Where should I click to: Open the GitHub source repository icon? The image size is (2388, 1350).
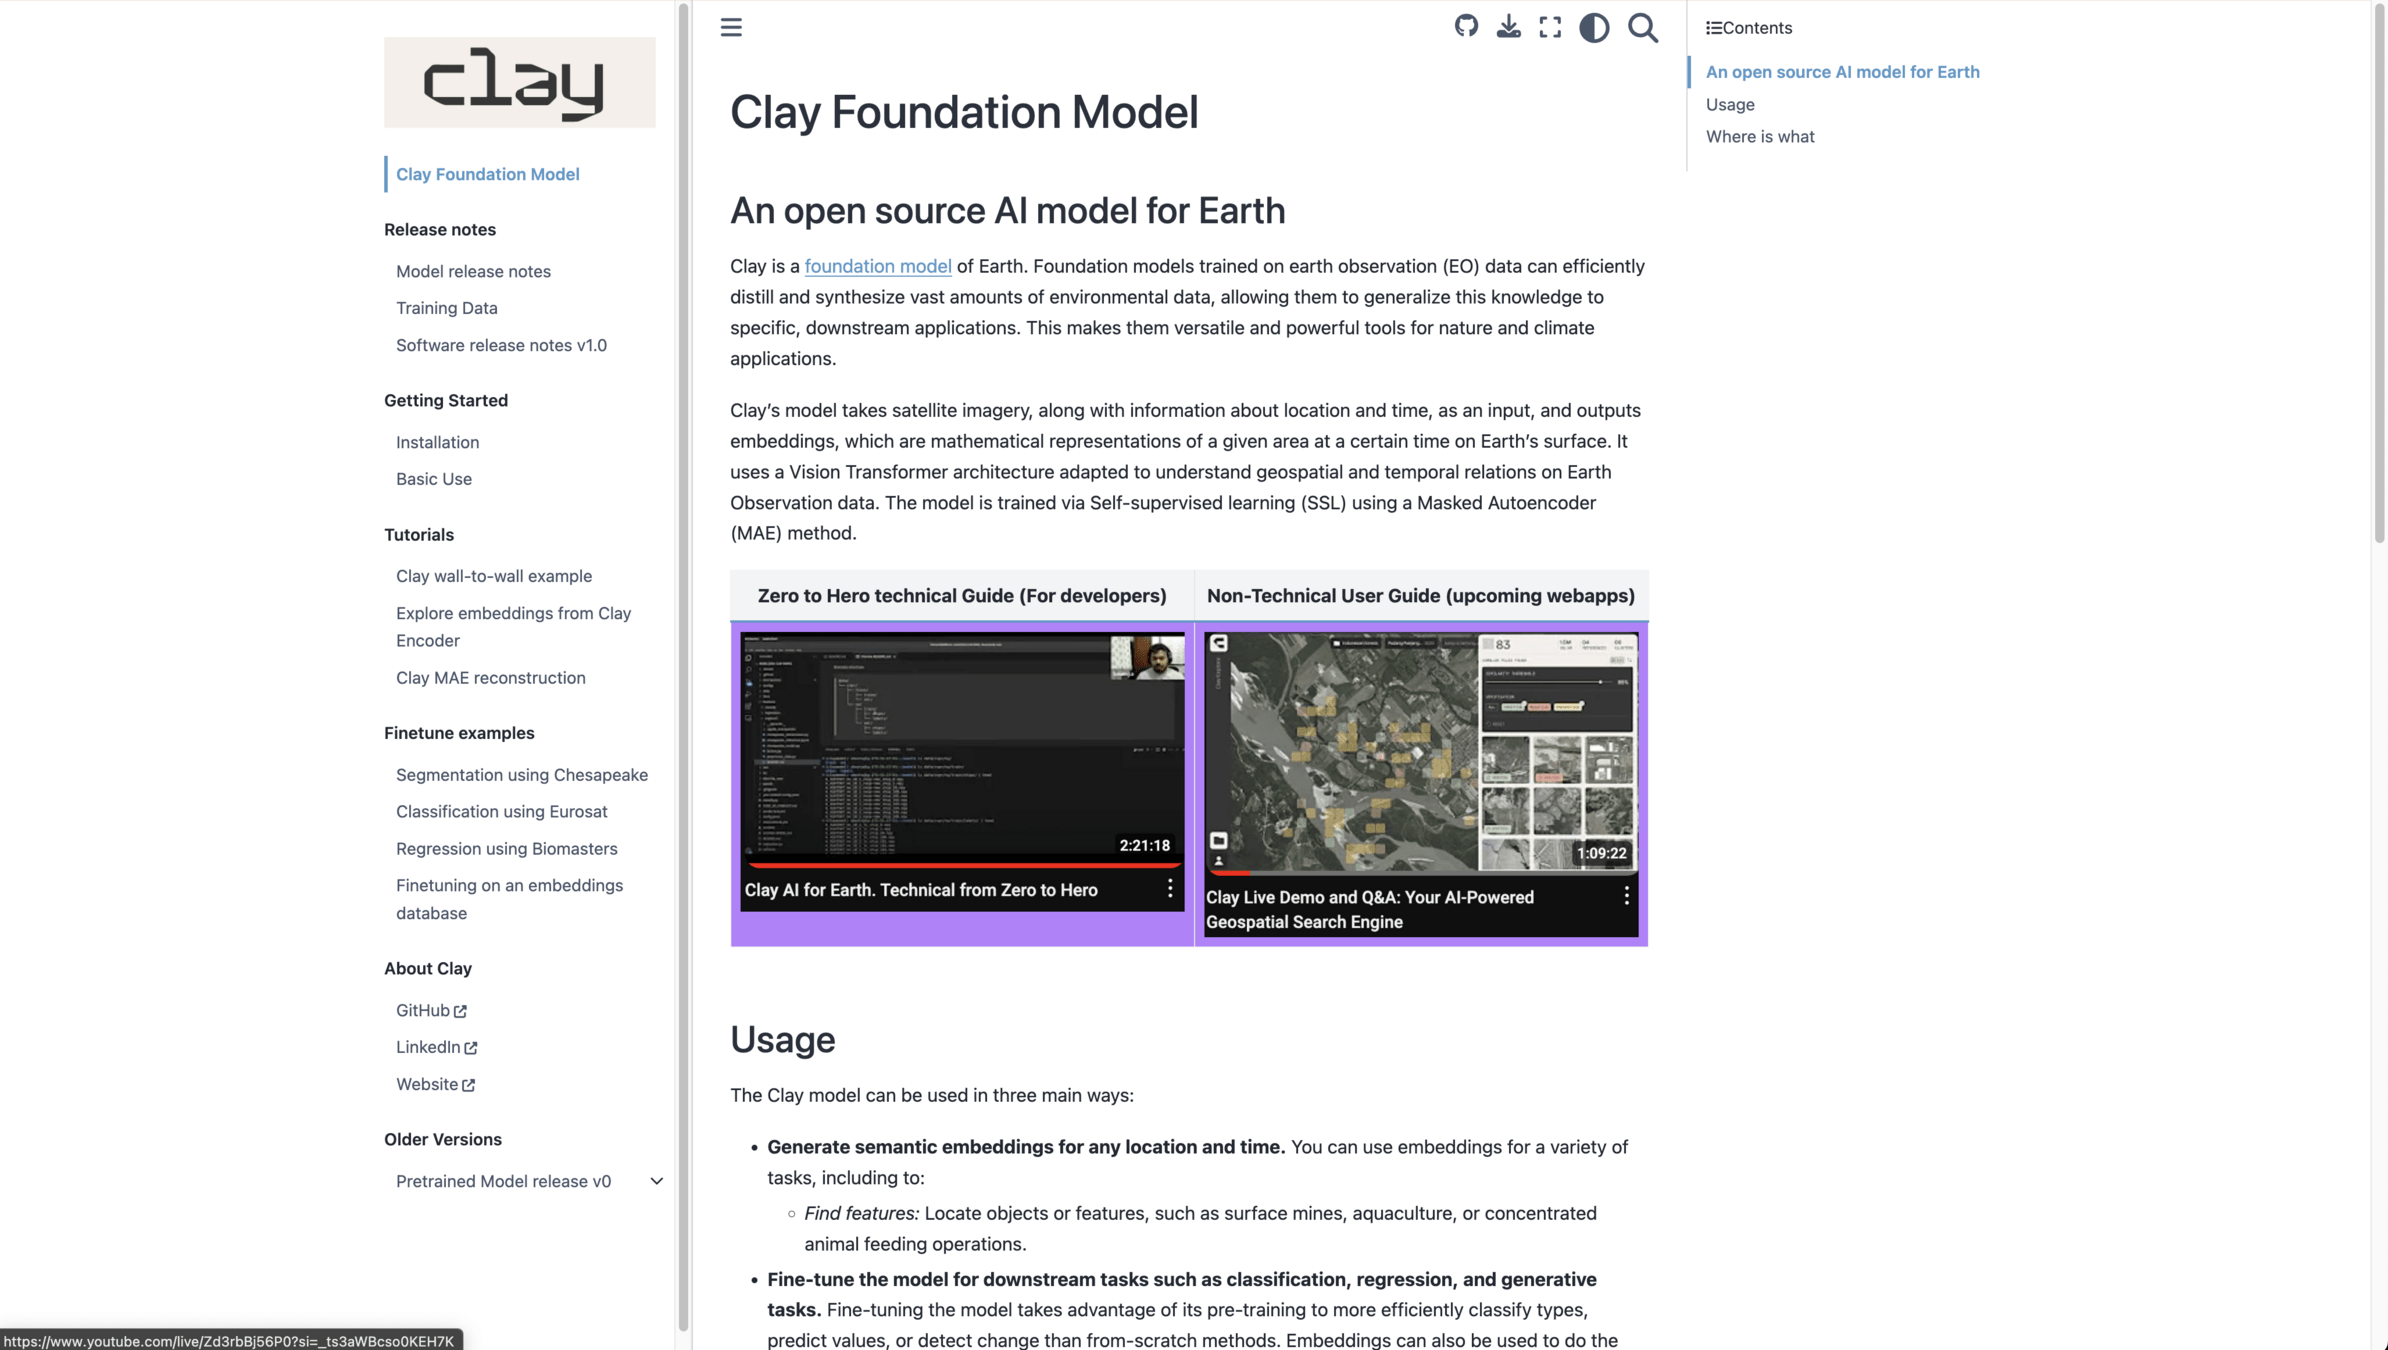pyautogui.click(x=1466, y=27)
